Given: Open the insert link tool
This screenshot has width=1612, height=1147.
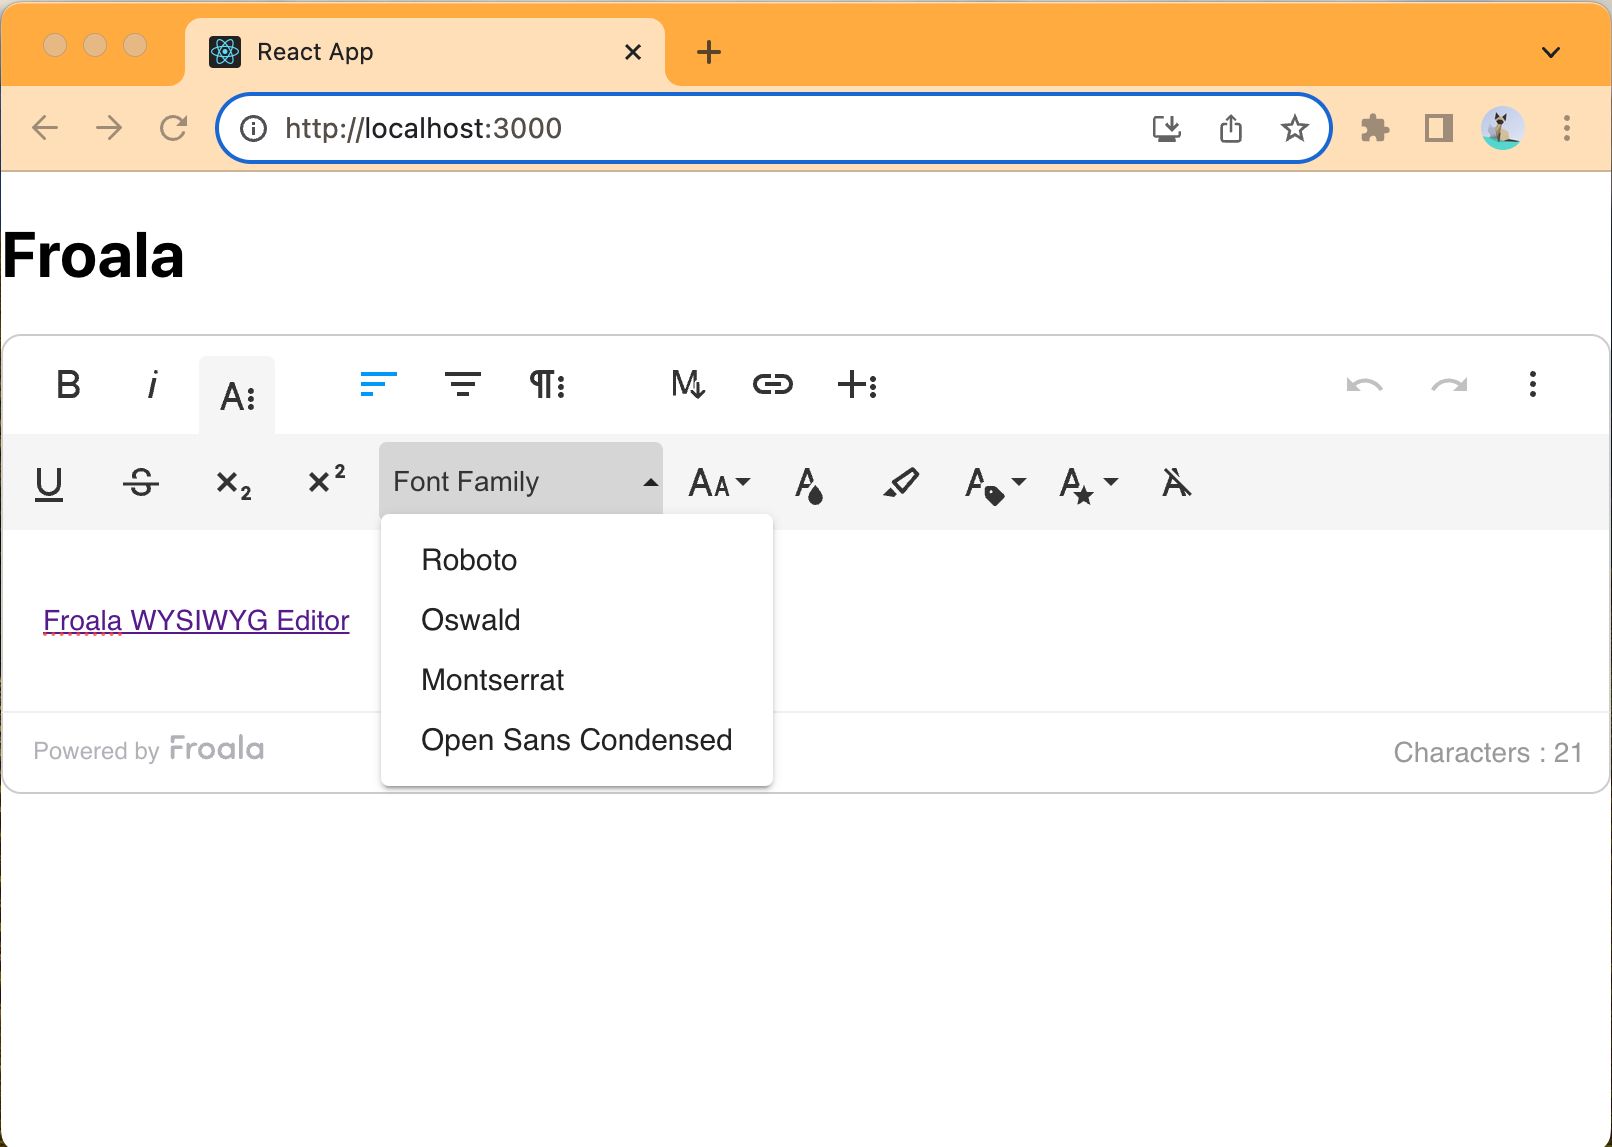Looking at the screenshot, I should [772, 384].
